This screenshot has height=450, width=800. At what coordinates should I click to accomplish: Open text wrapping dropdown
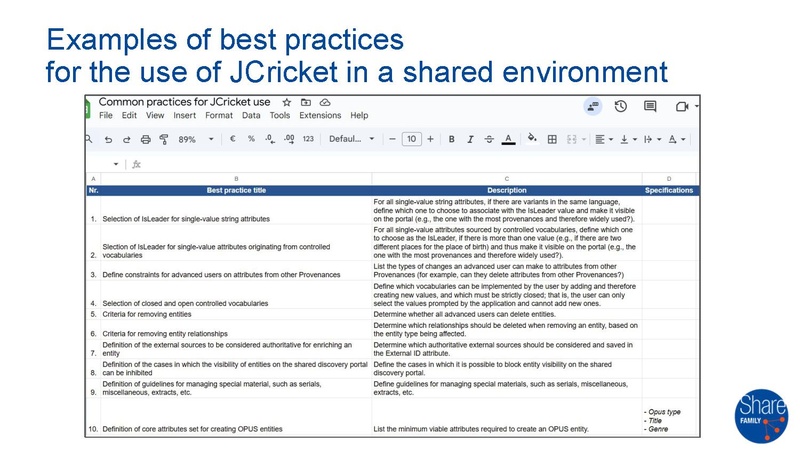click(x=652, y=139)
